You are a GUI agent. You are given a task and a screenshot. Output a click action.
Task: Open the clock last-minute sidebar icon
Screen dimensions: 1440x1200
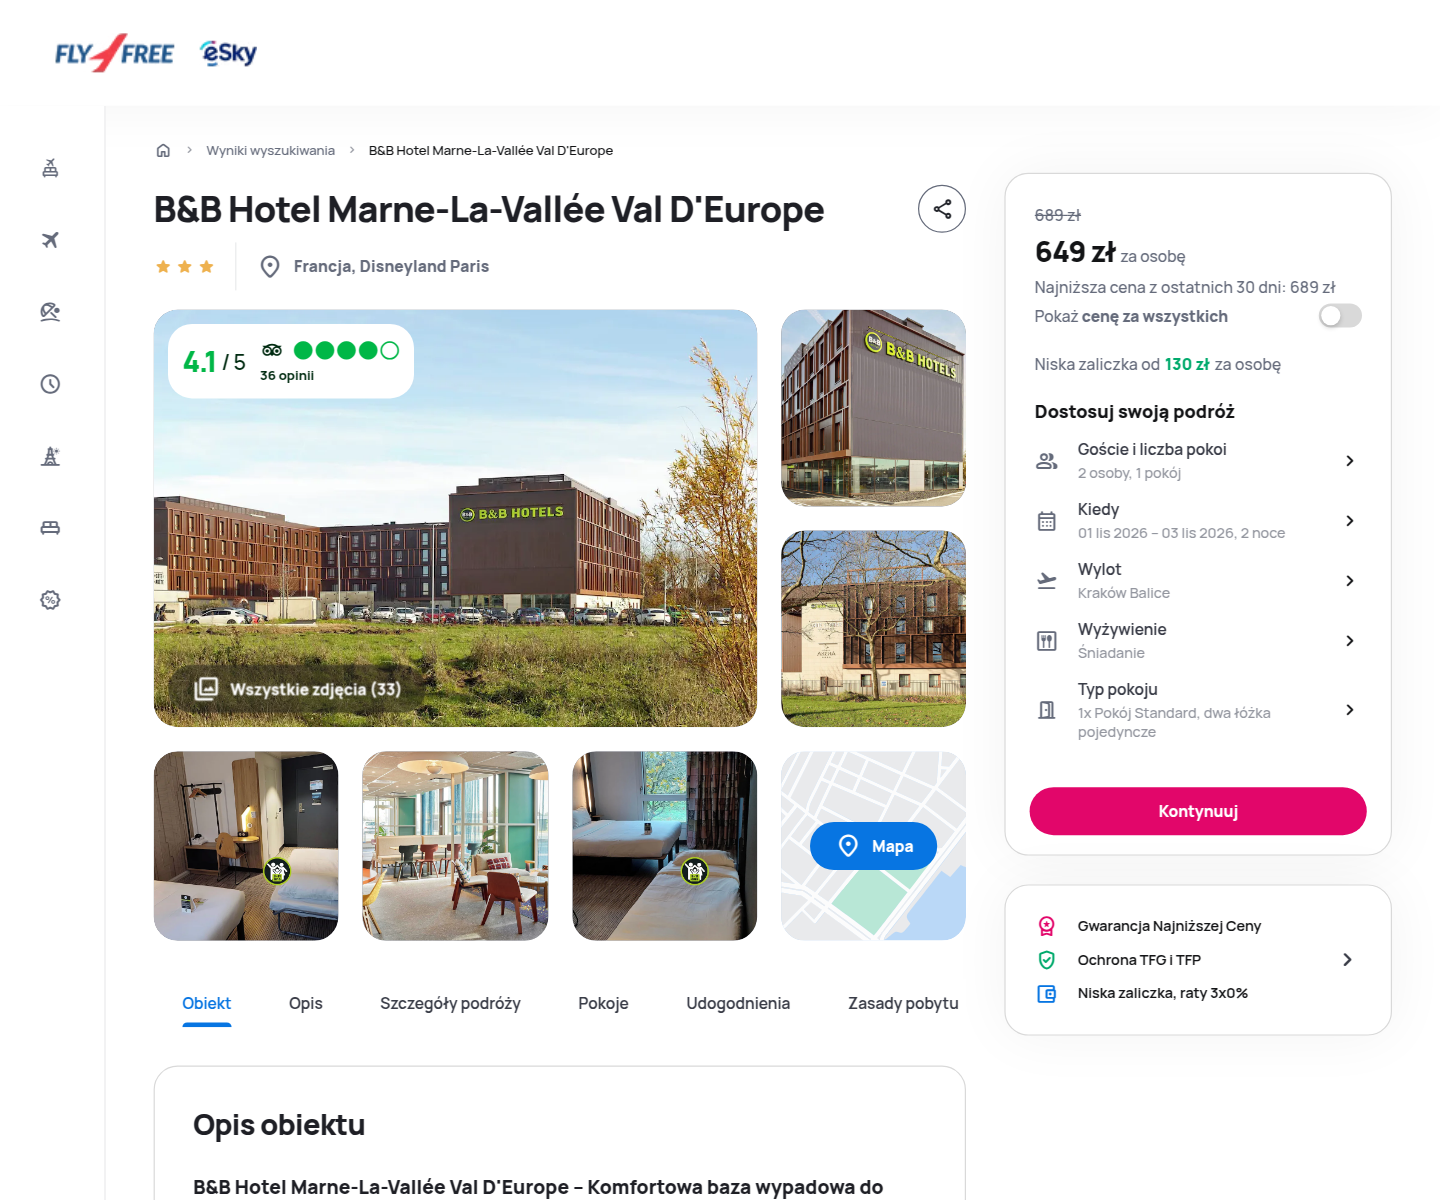pos(50,384)
